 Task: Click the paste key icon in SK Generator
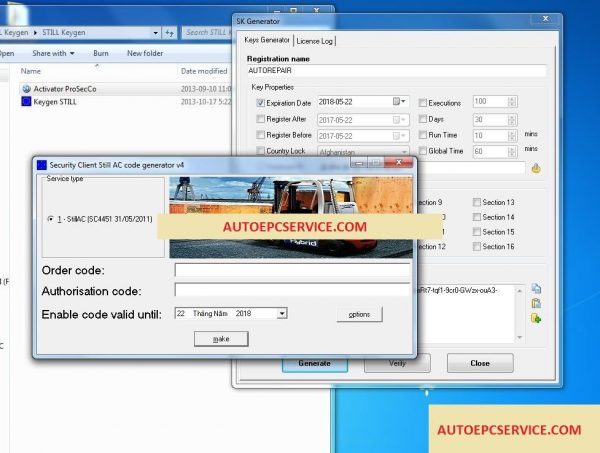pyautogui.click(x=536, y=303)
